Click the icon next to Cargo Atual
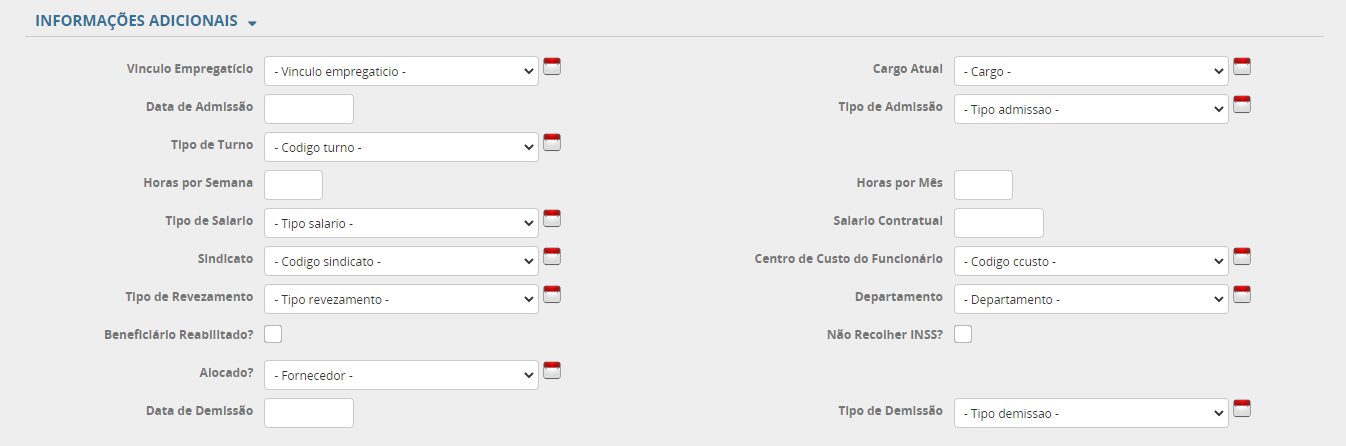The image size is (1346, 446). (1242, 67)
